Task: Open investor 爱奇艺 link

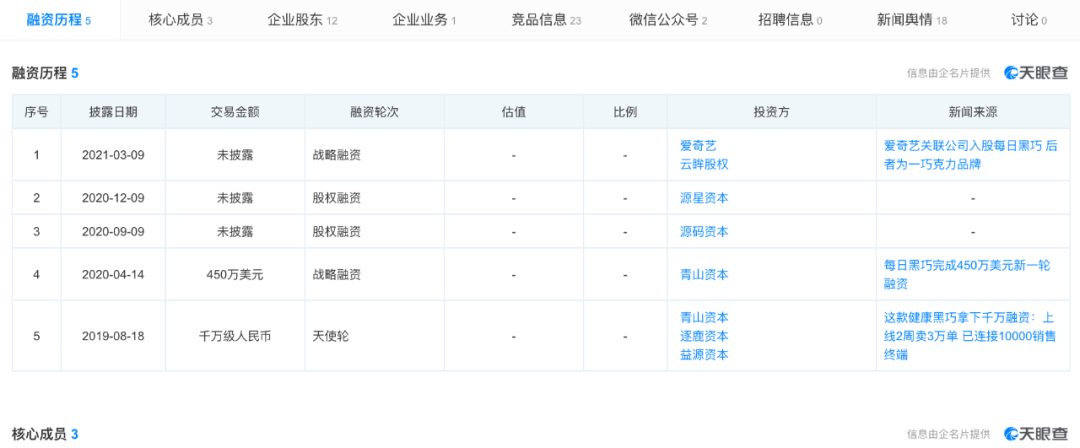Action: click(698, 145)
